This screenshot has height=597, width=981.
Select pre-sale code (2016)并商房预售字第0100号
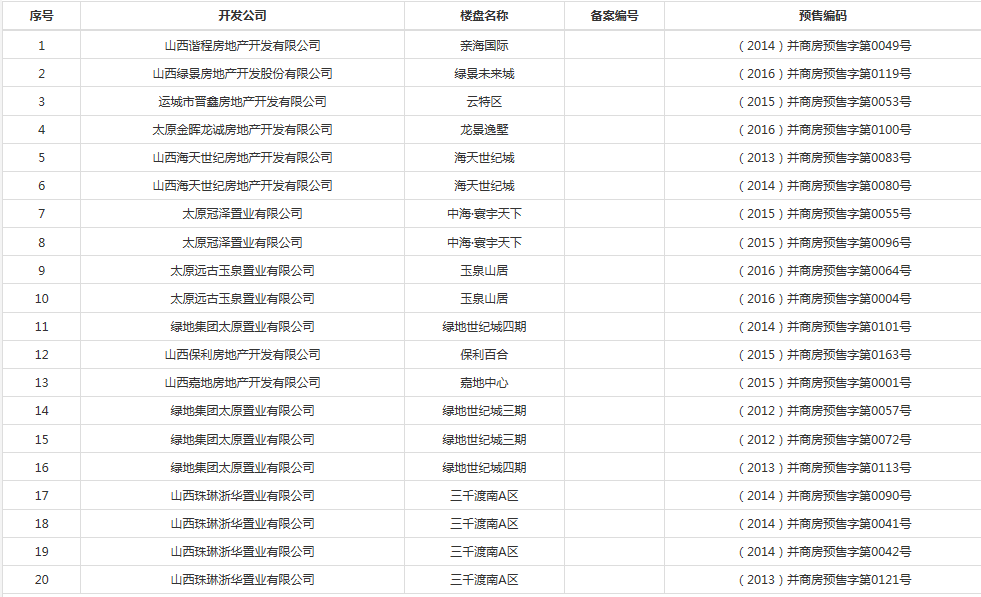(823, 130)
